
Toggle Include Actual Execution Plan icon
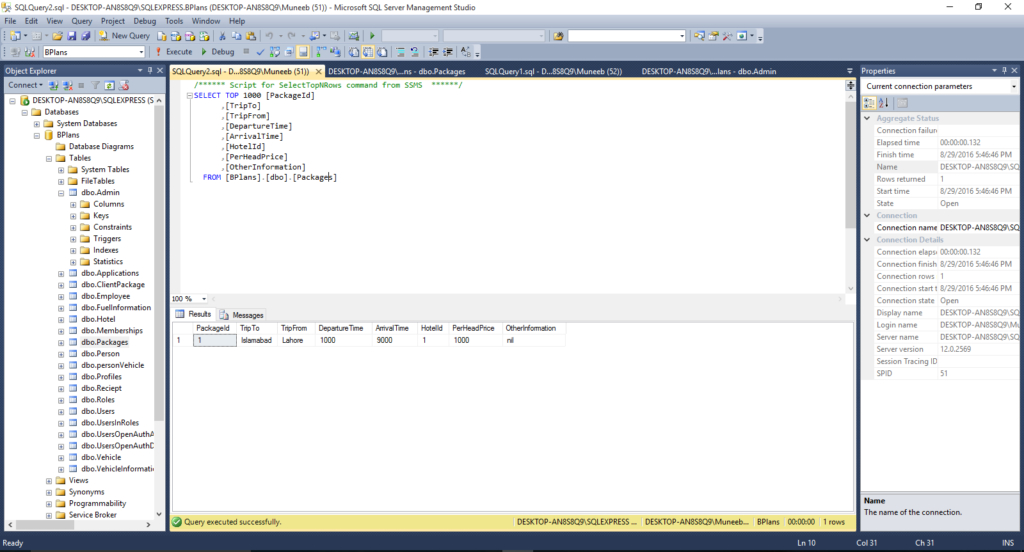pyautogui.click(x=321, y=52)
